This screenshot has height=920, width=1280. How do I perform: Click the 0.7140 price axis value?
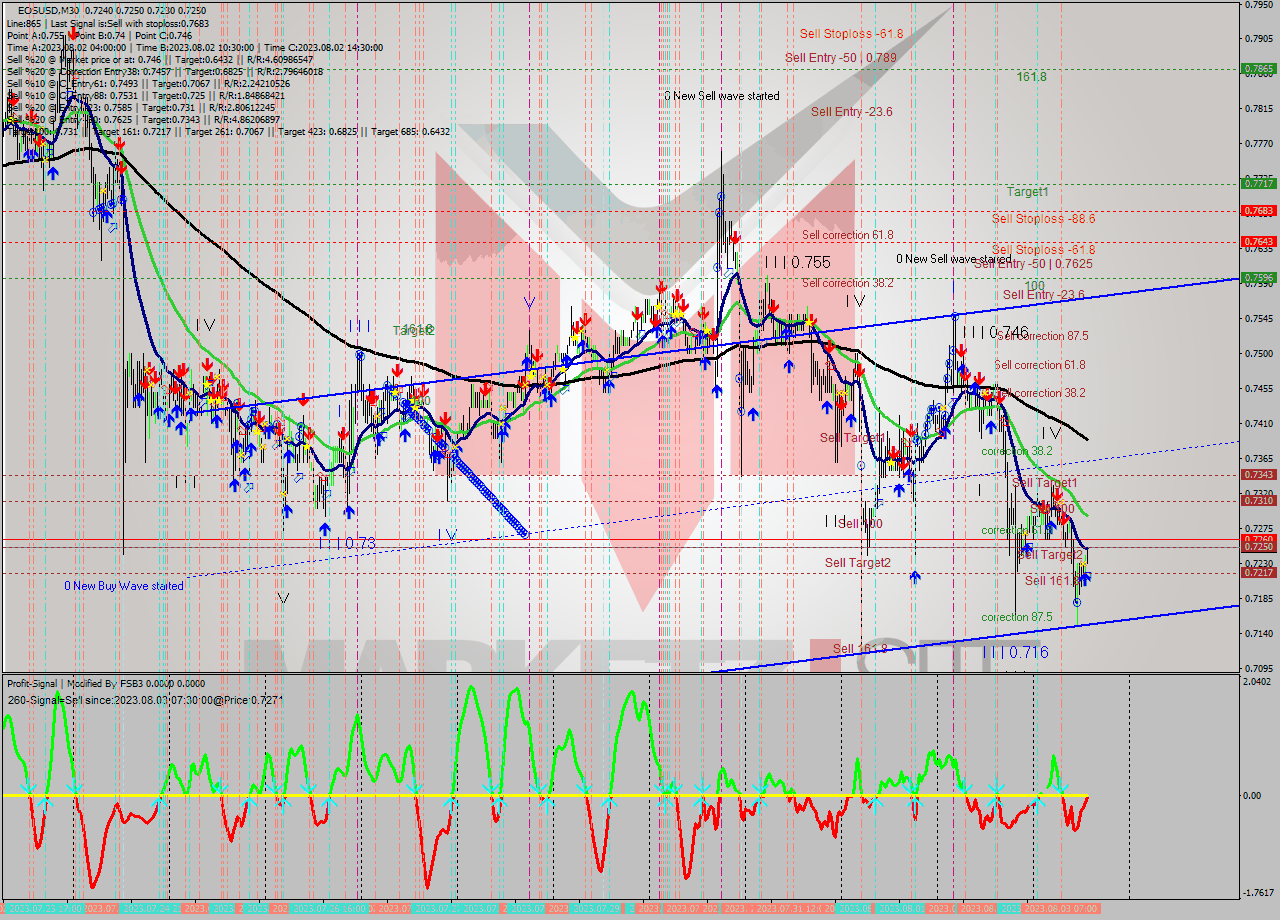pyautogui.click(x=1259, y=633)
